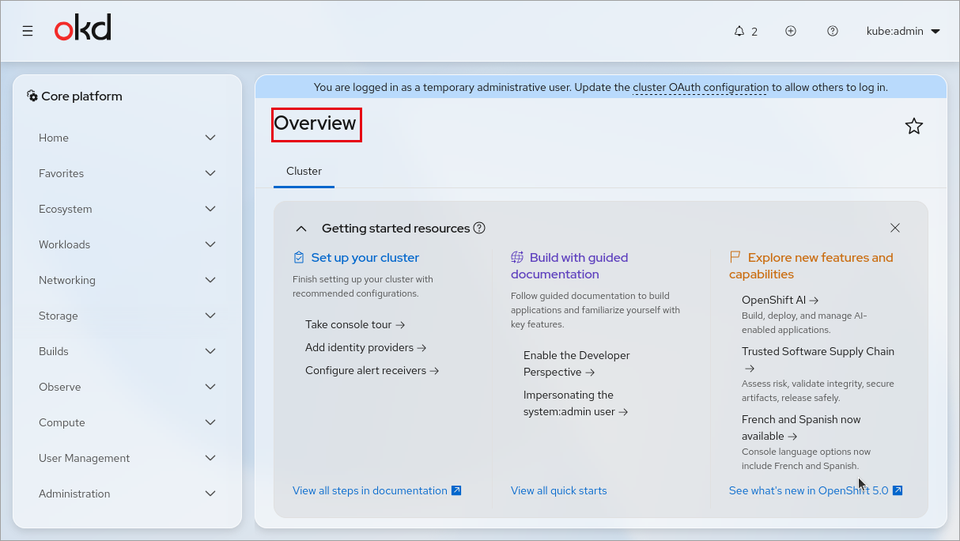Click help icon next to Getting started resources

(x=479, y=228)
